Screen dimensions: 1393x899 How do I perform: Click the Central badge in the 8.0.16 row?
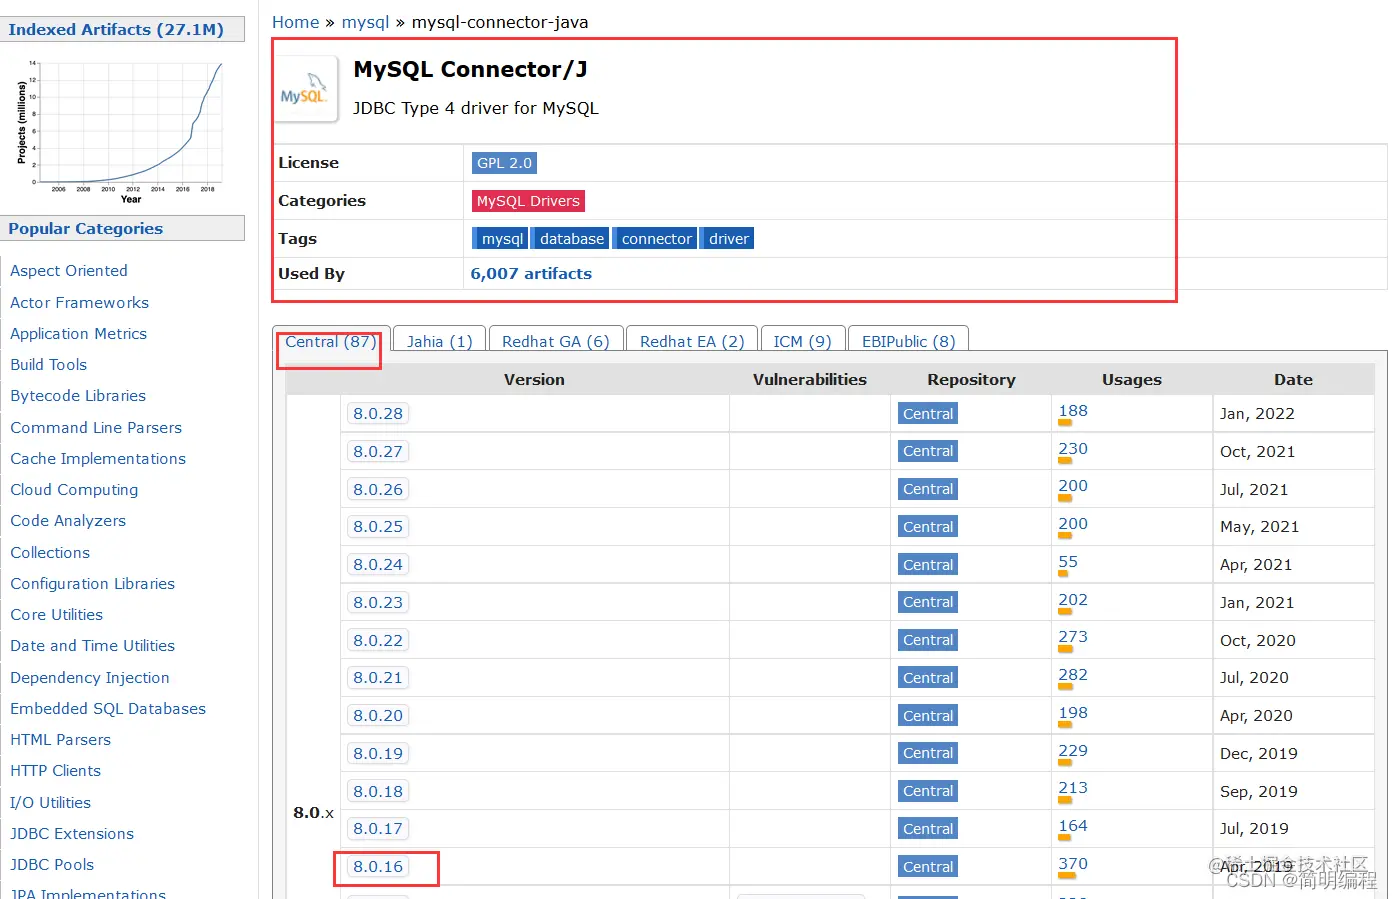[928, 867]
